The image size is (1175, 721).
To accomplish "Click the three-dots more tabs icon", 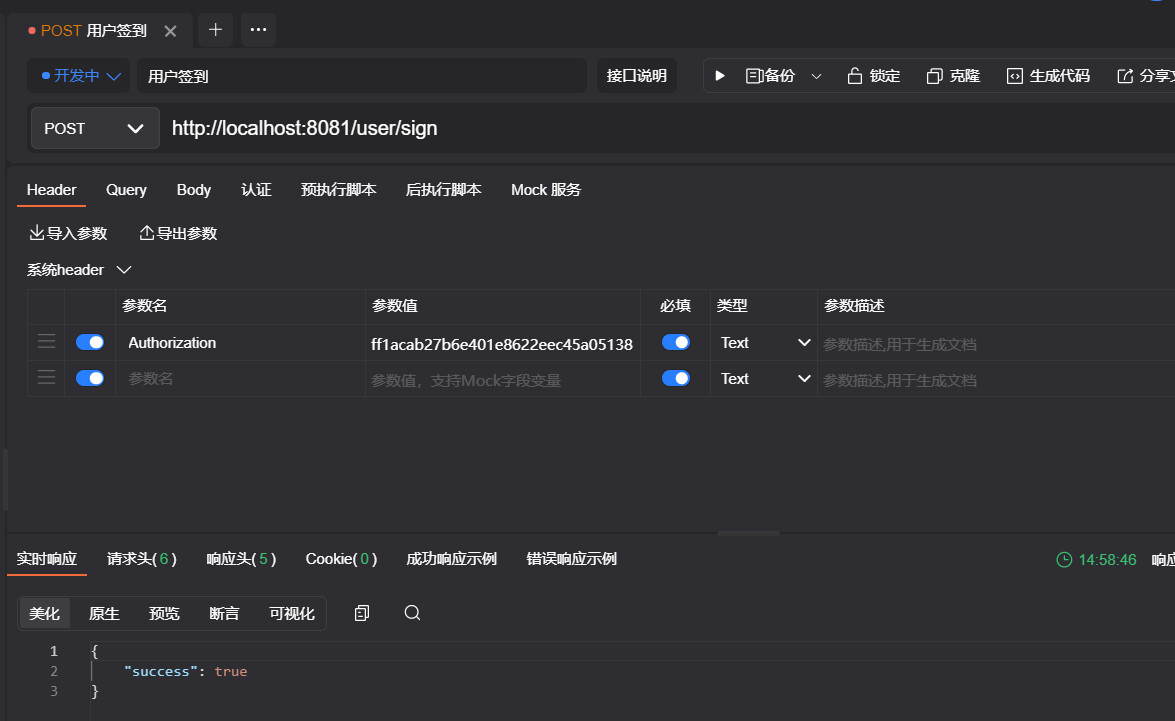I will pyautogui.click(x=258, y=30).
